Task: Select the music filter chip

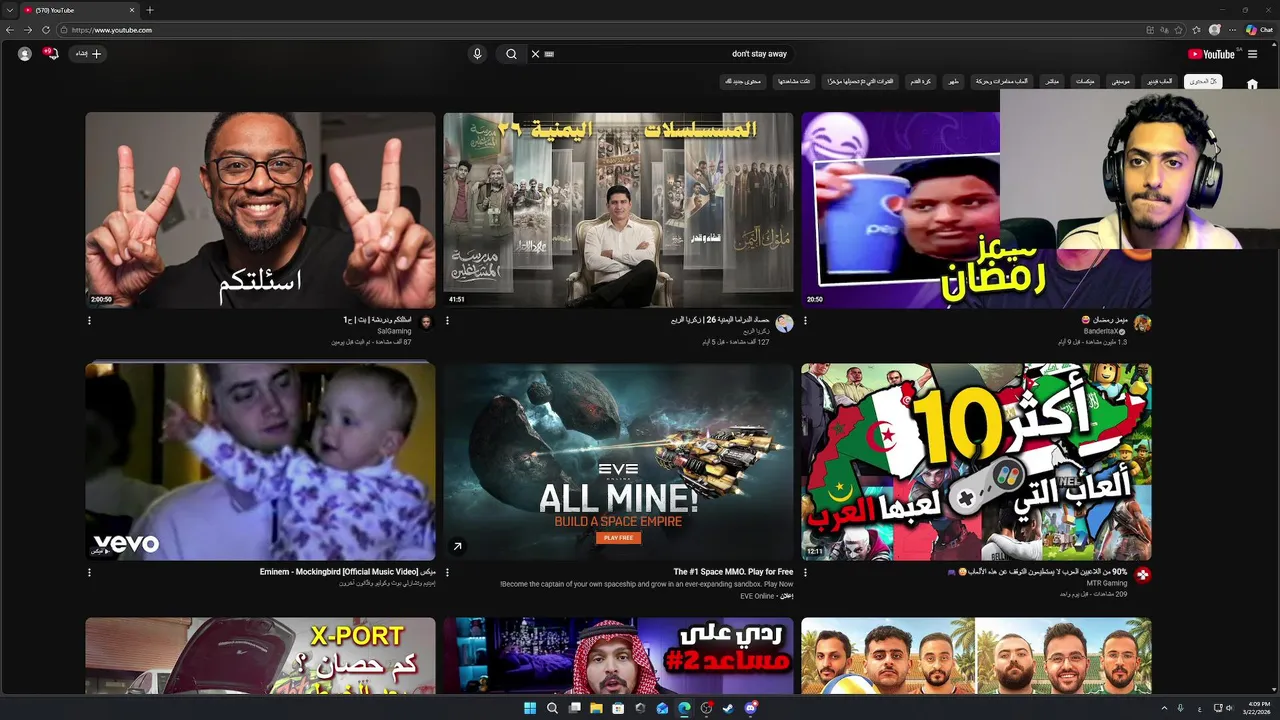Action: click(x=1121, y=81)
